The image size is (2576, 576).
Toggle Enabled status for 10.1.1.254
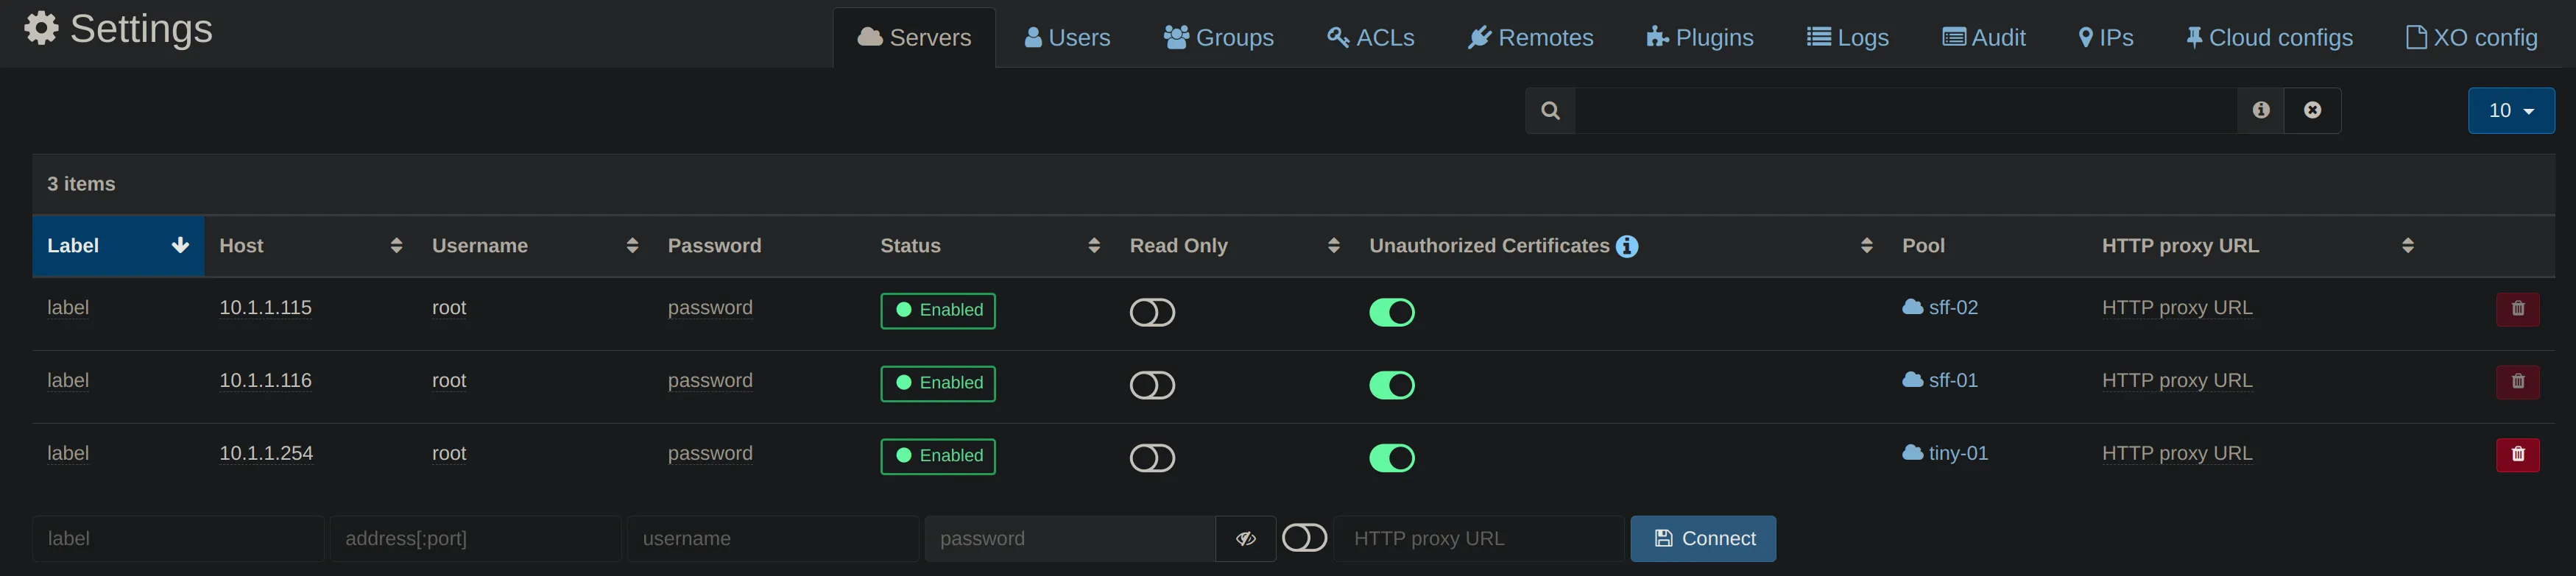[x=938, y=457]
